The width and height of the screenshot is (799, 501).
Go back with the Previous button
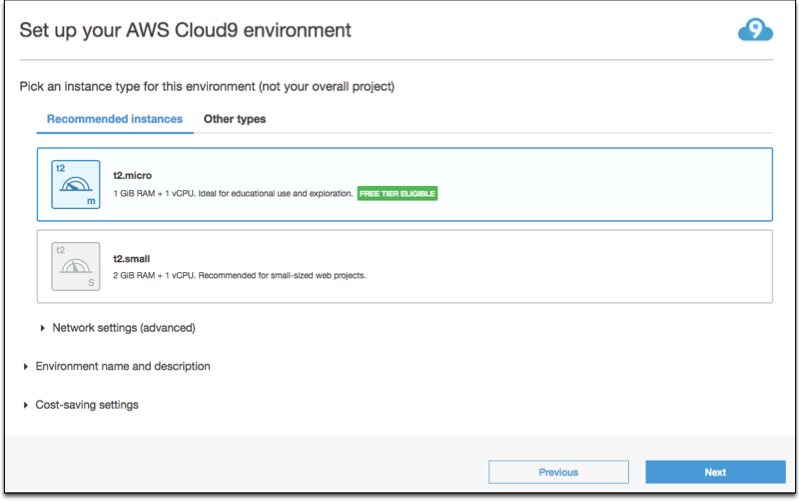[x=558, y=472]
